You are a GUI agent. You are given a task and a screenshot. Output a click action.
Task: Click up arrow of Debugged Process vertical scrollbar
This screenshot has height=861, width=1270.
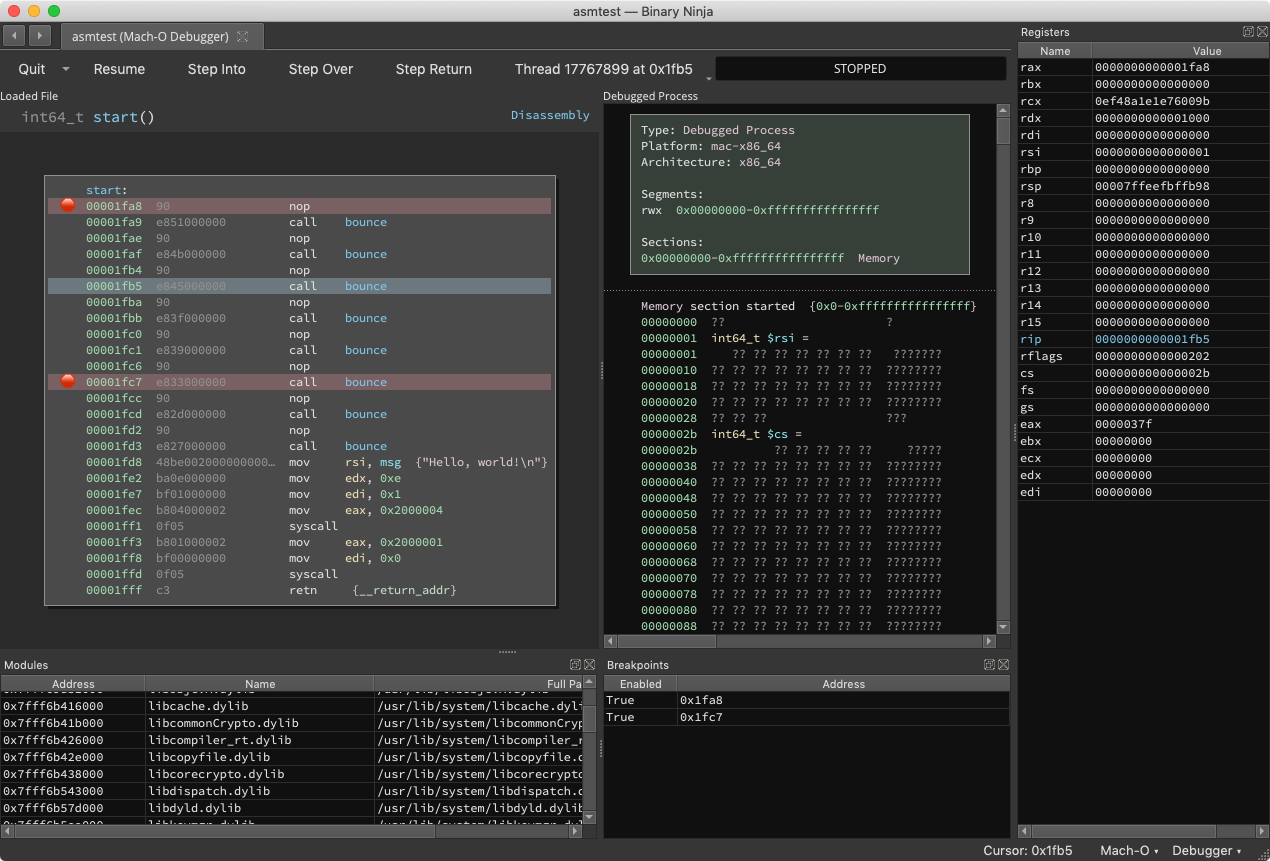coord(1003,110)
